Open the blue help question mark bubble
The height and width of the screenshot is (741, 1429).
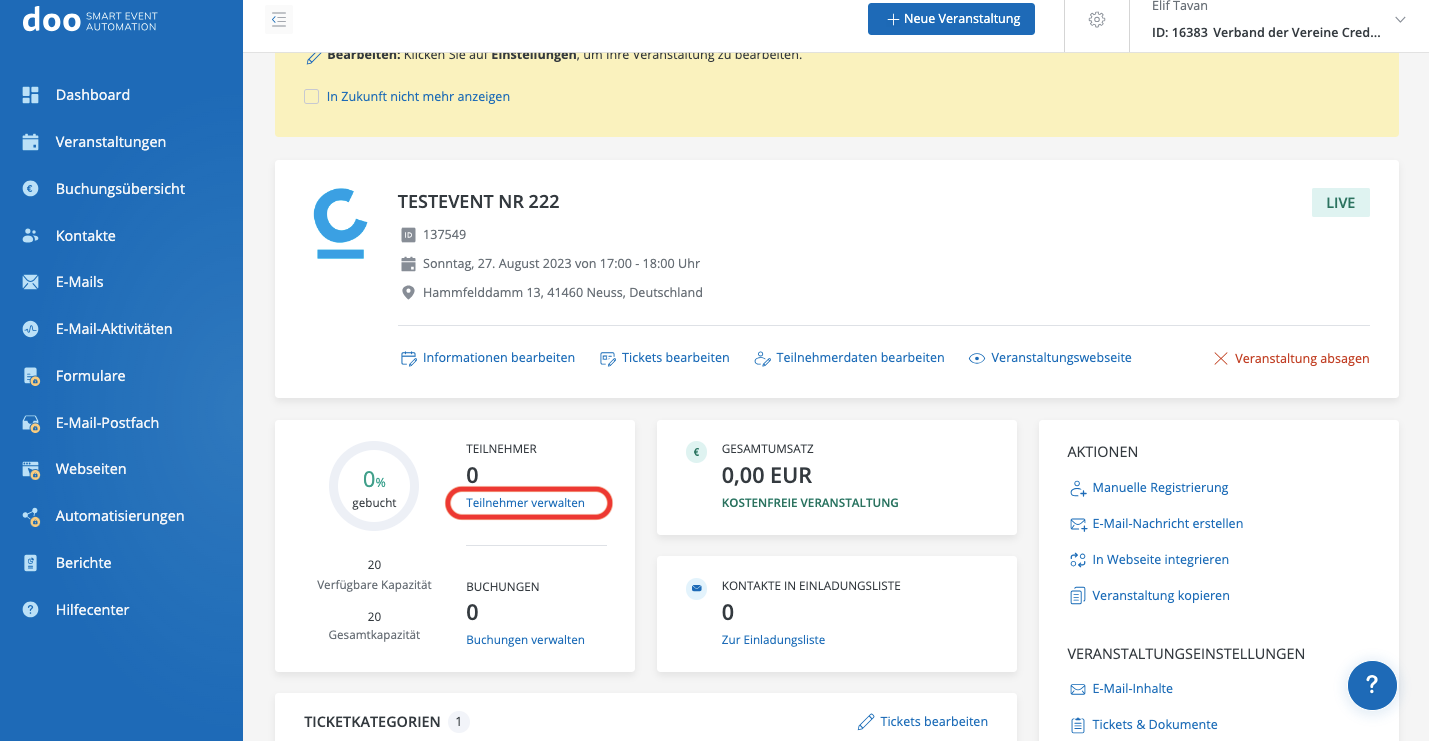[1372, 685]
